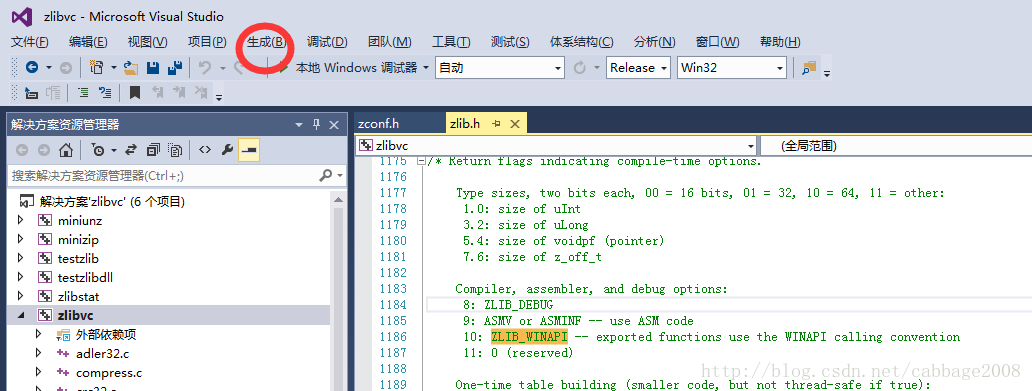Screen dimensions: 1032x391
Task: Open the 自动 debug target dropdown
Action: click(x=500, y=67)
